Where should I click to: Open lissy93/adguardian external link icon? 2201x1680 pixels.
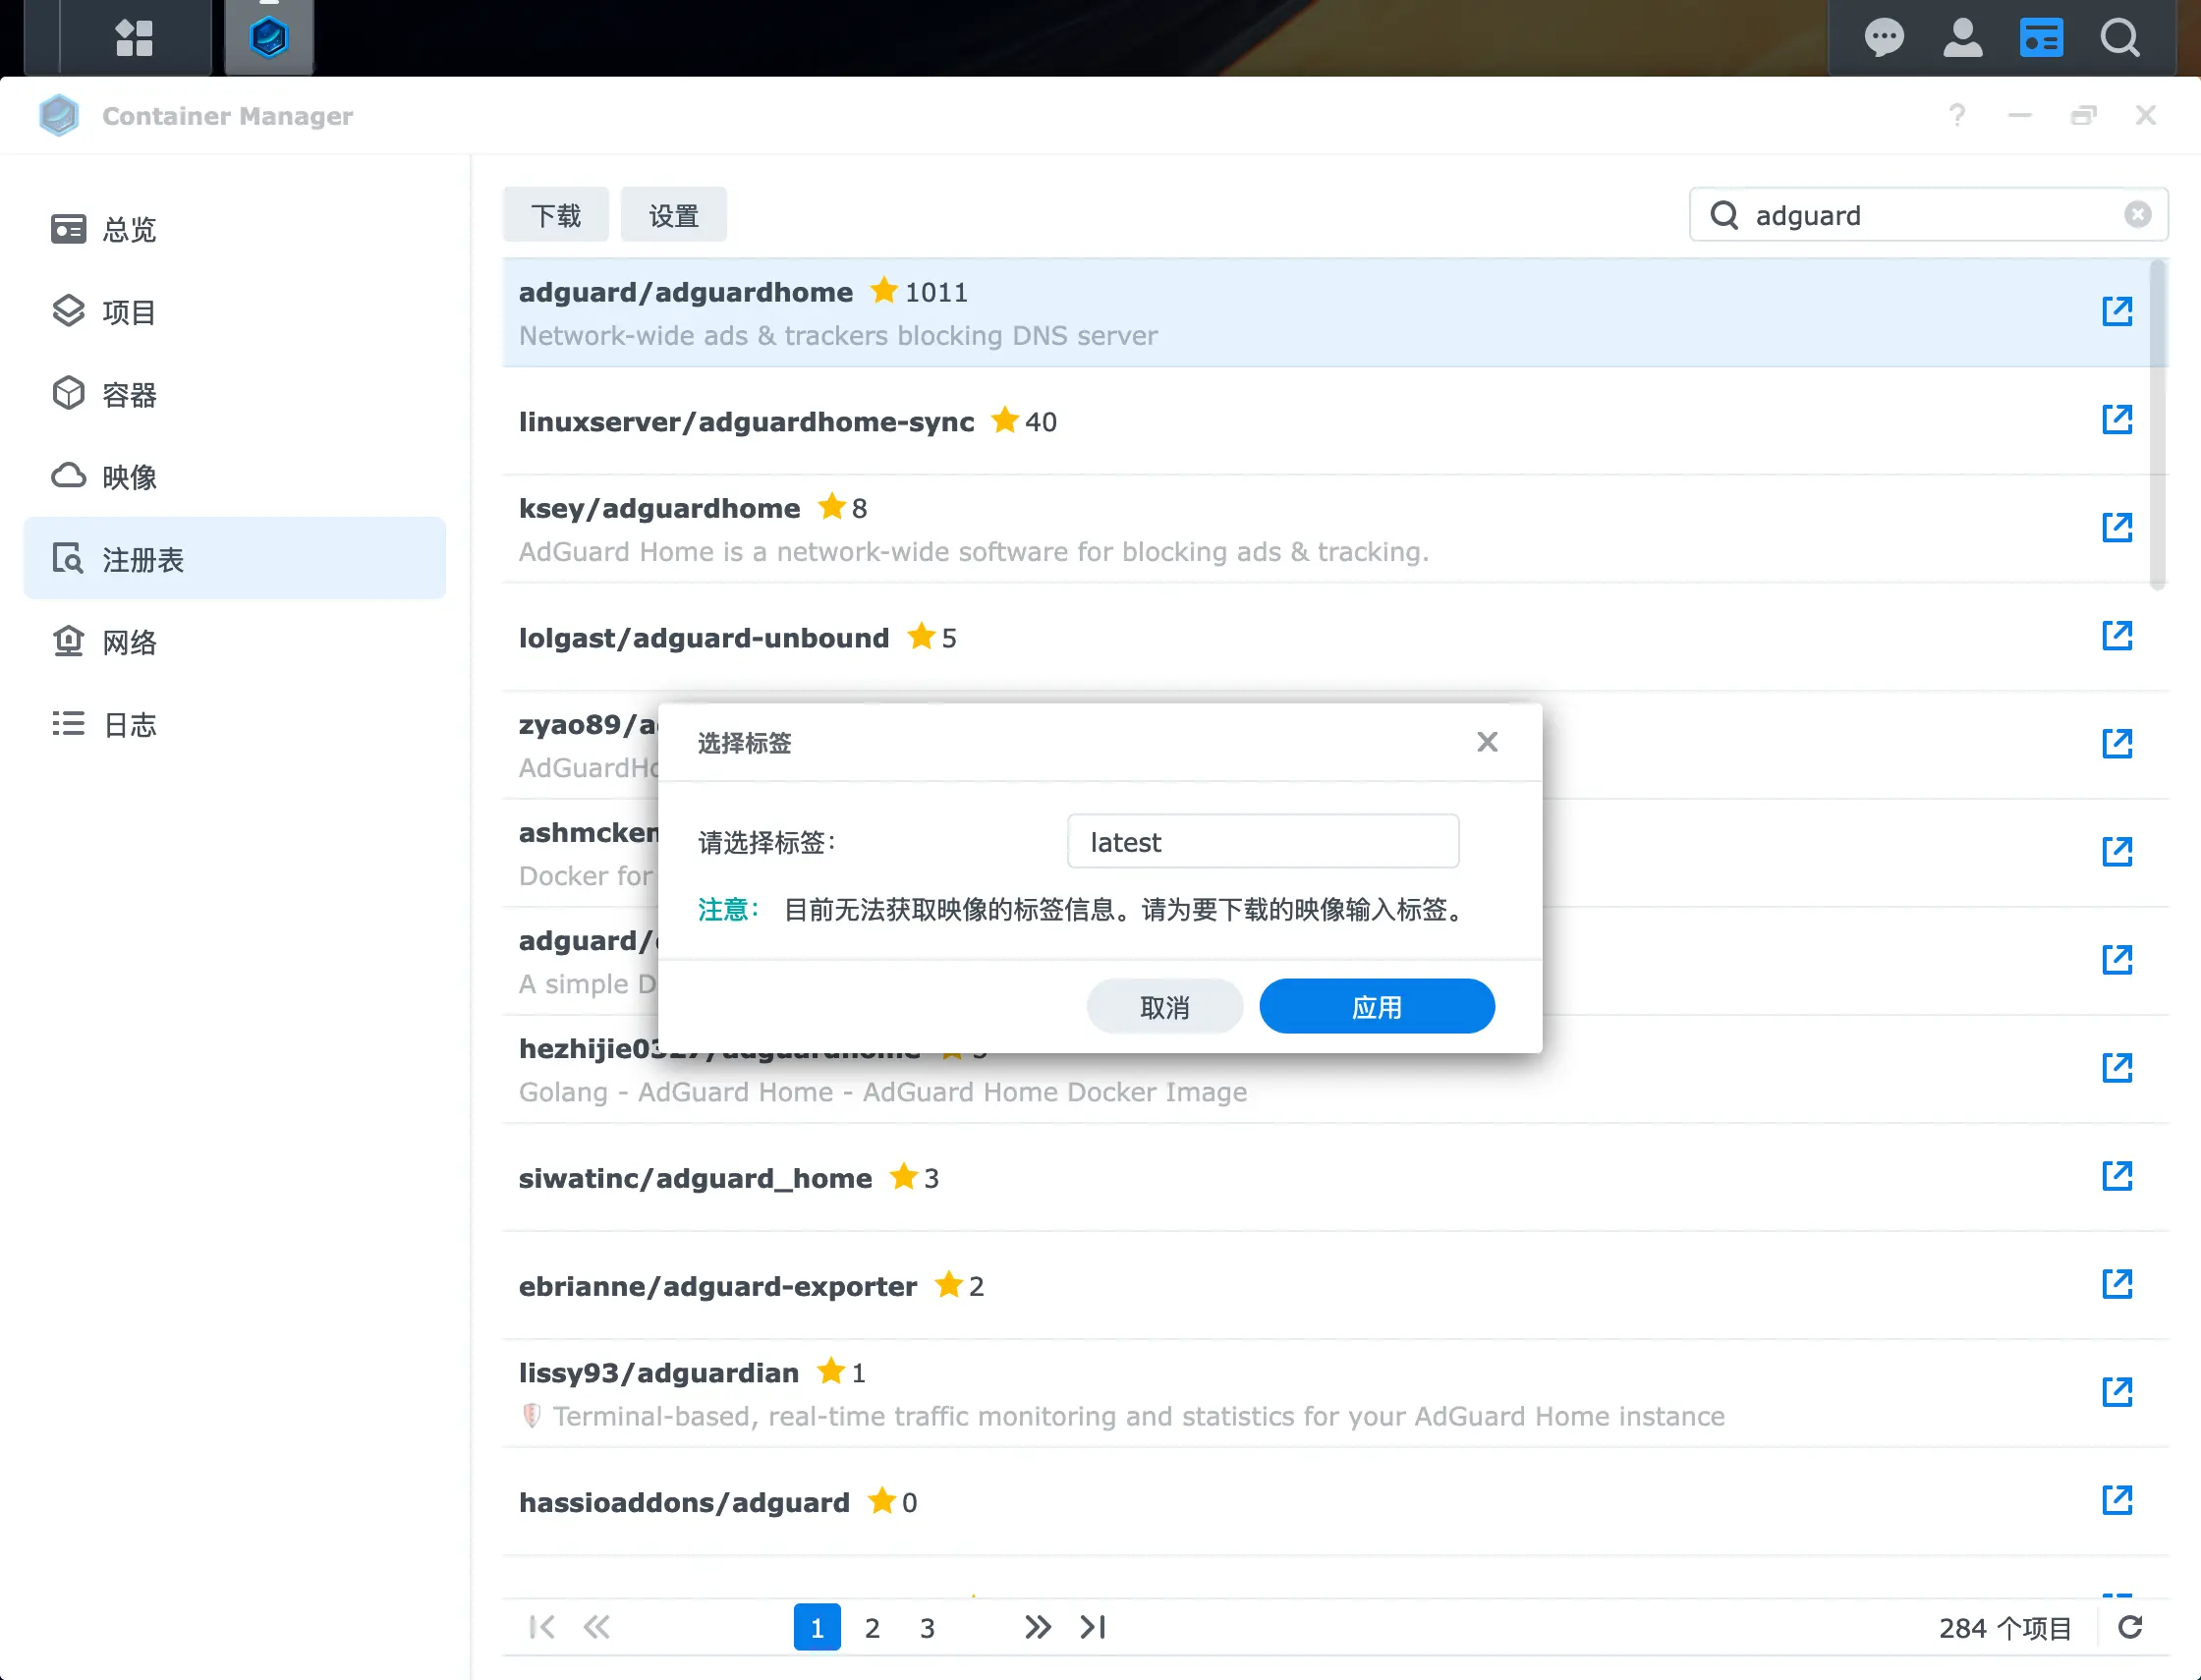tap(2117, 1391)
